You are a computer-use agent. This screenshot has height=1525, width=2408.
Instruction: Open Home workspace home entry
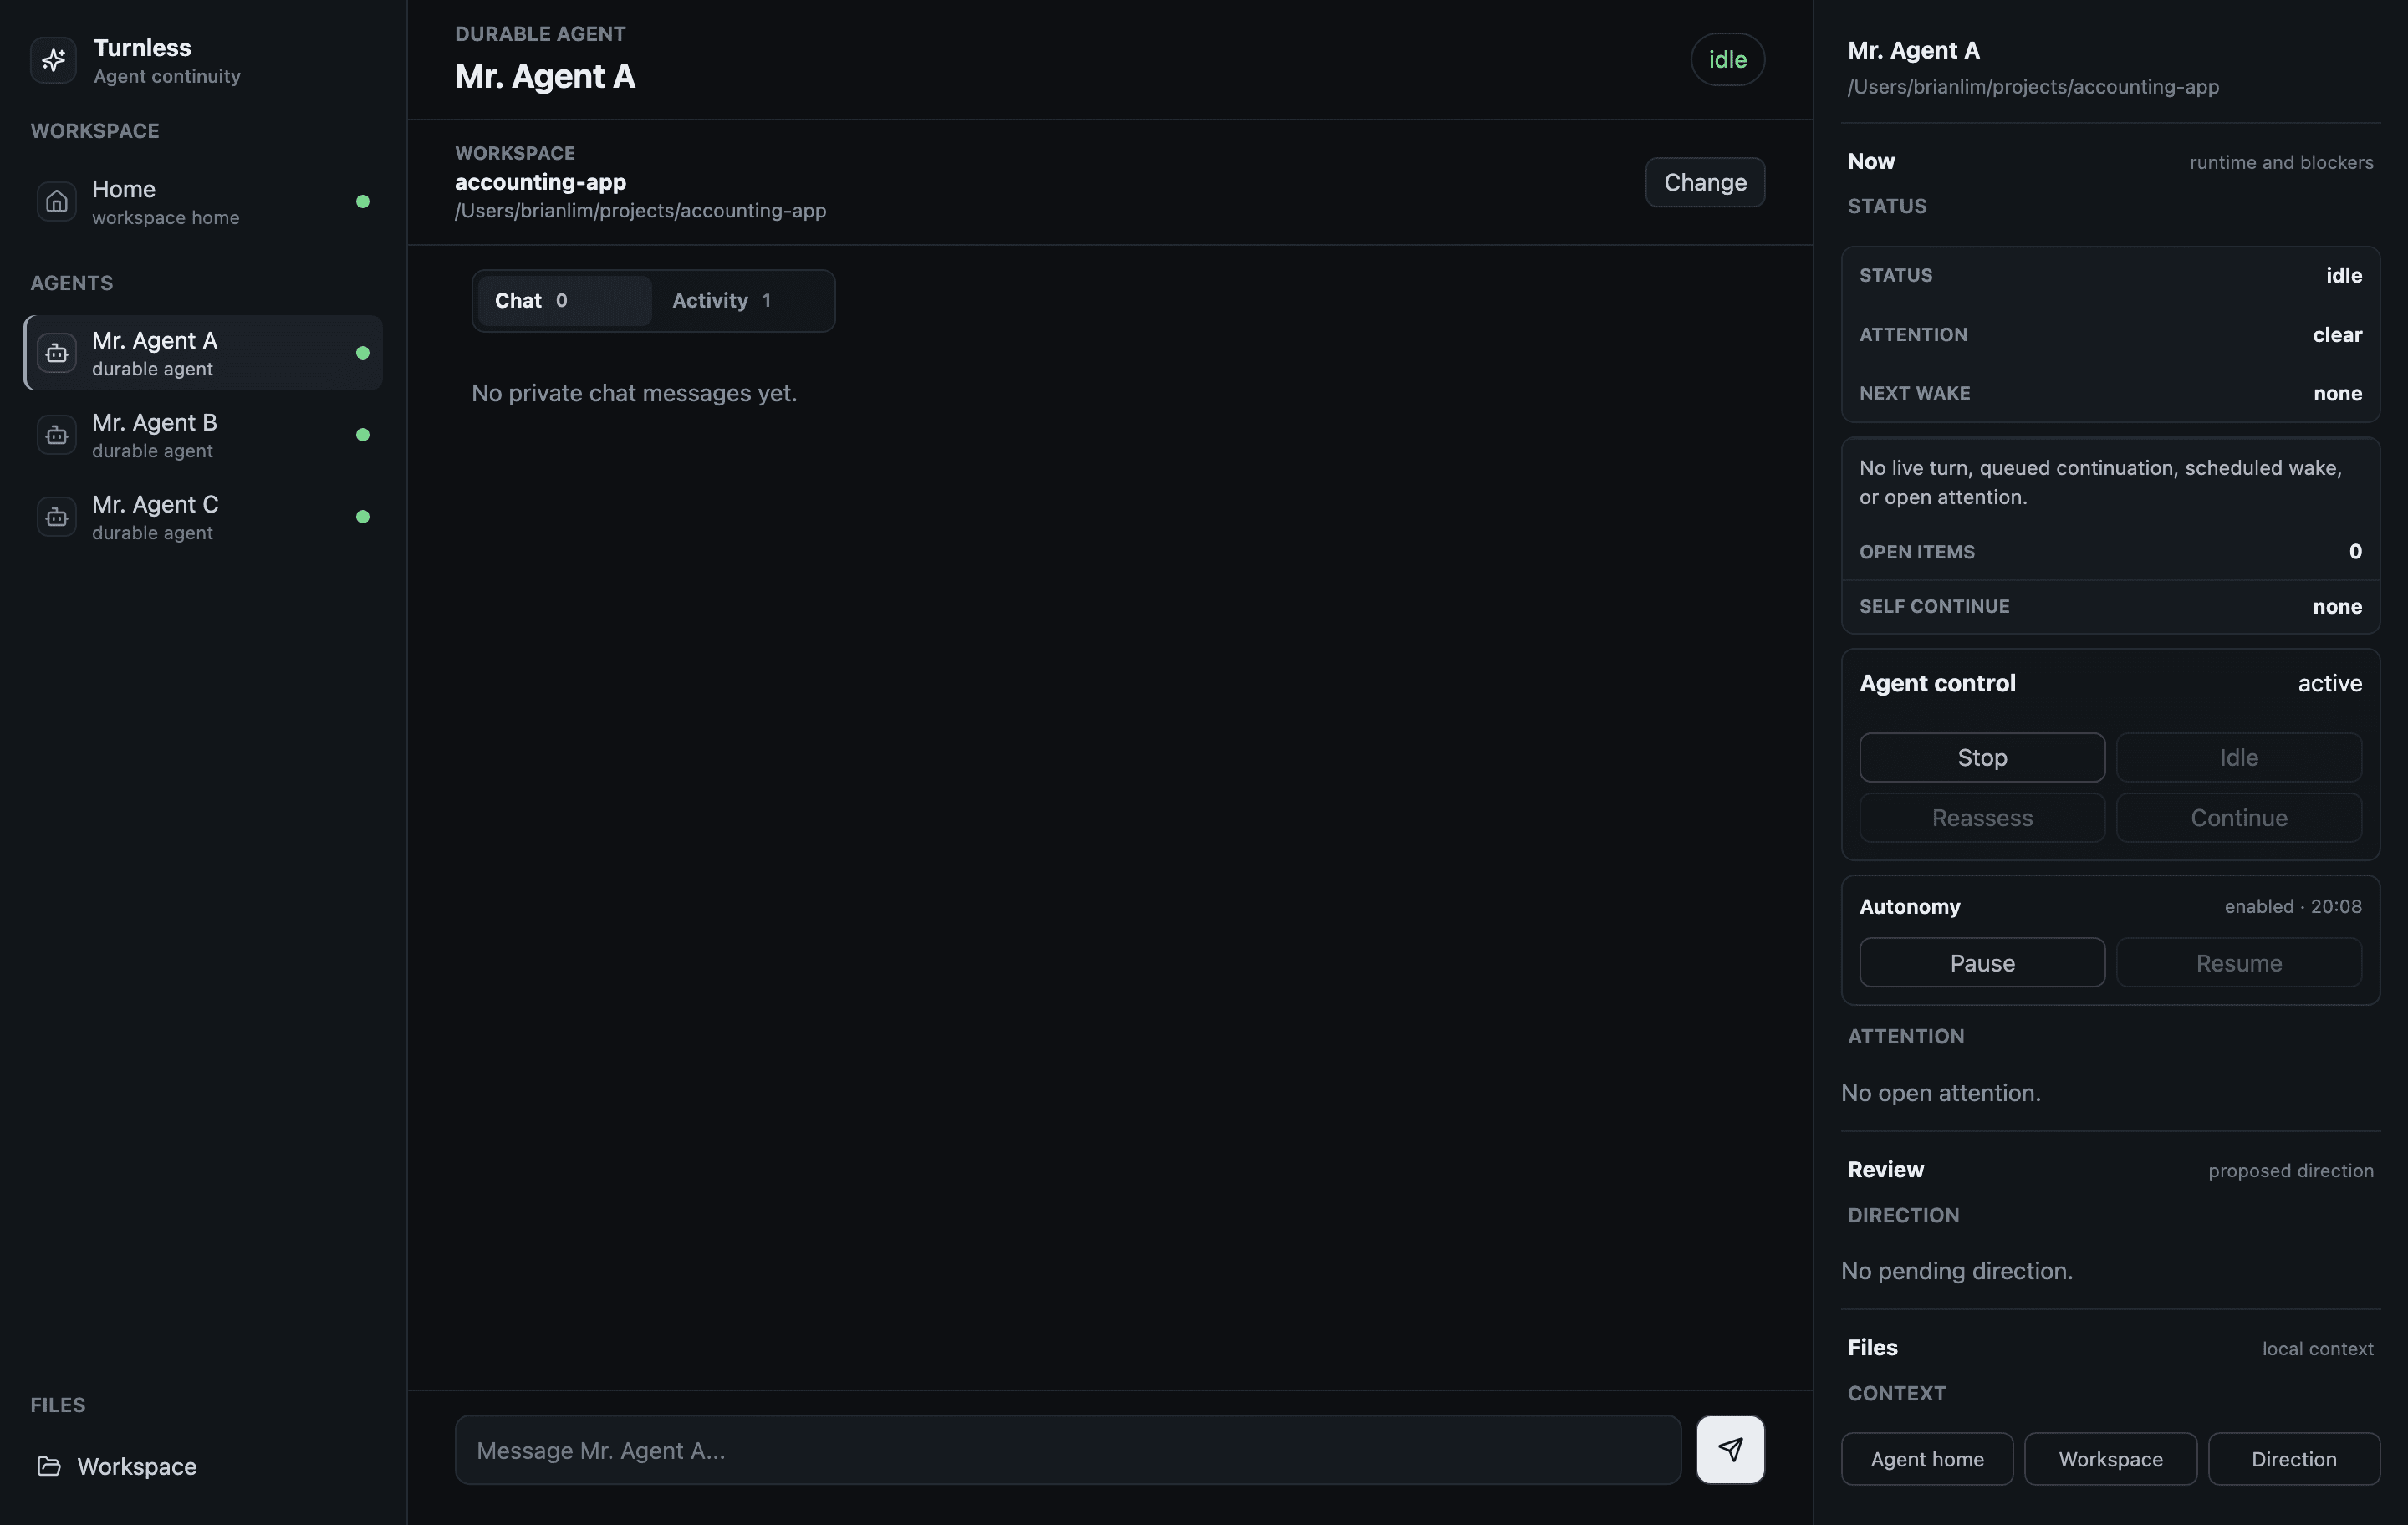point(203,202)
